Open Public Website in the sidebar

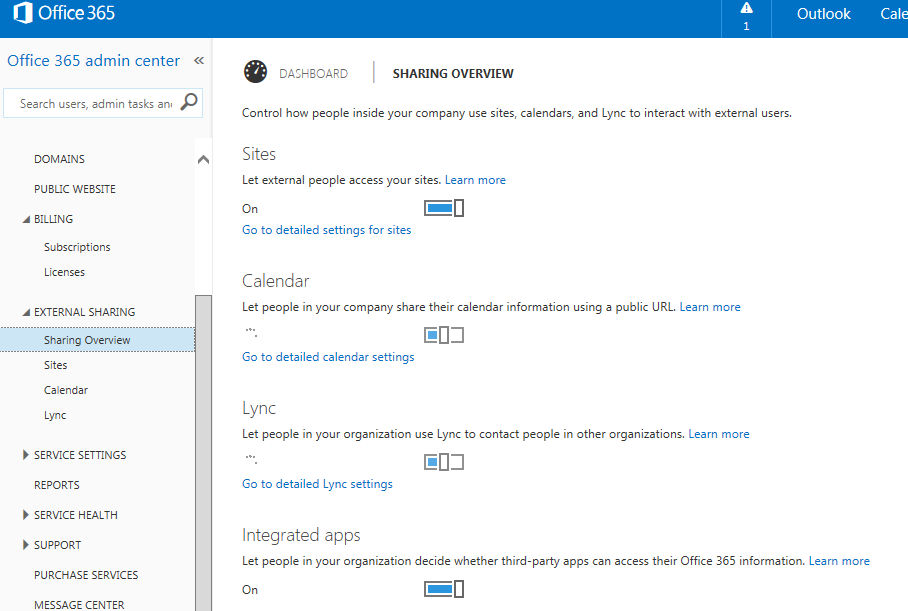pyautogui.click(x=75, y=189)
